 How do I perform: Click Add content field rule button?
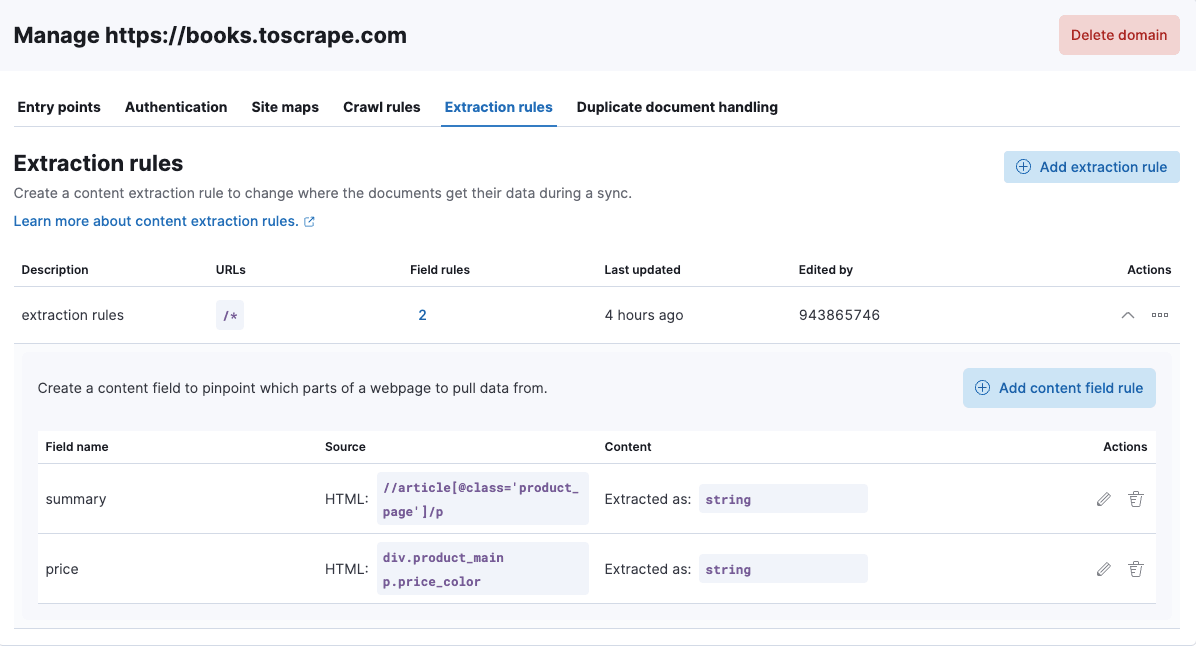[1059, 388]
